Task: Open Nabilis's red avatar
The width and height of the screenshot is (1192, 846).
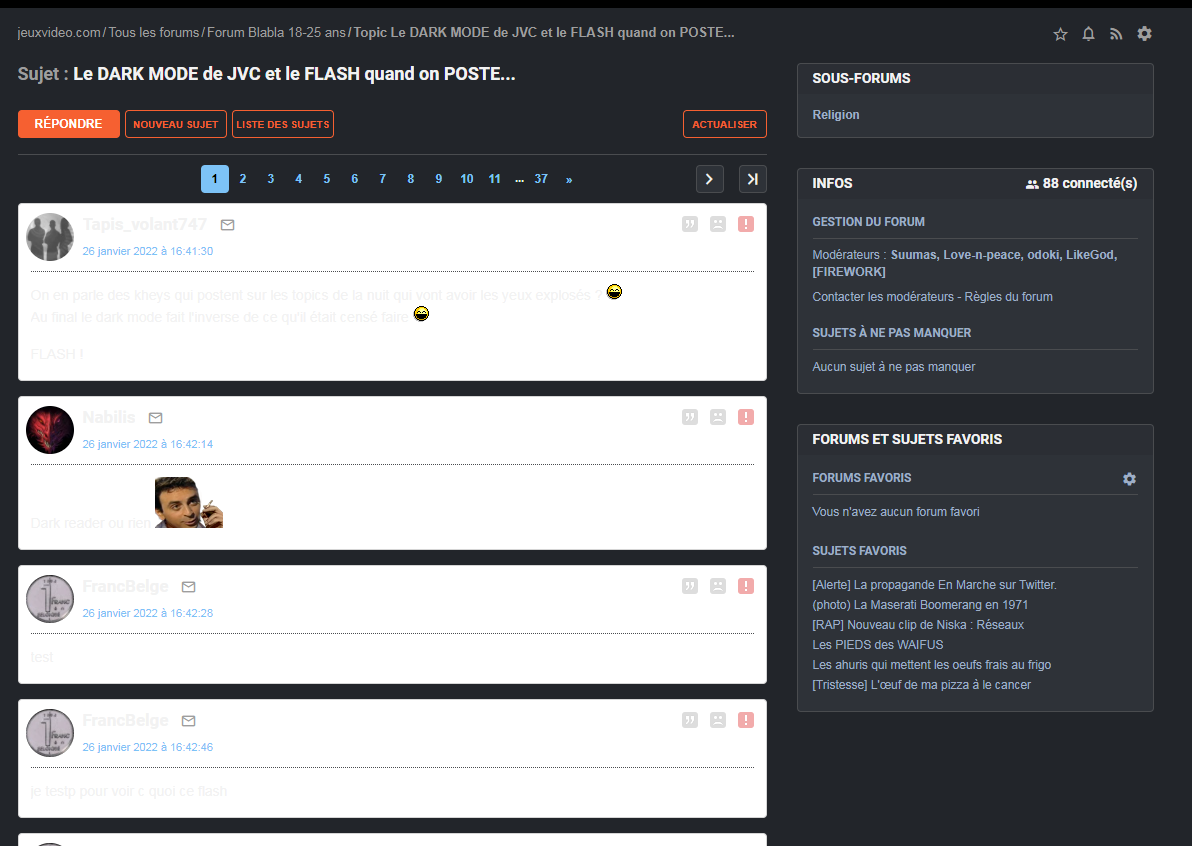Action: [x=50, y=430]
